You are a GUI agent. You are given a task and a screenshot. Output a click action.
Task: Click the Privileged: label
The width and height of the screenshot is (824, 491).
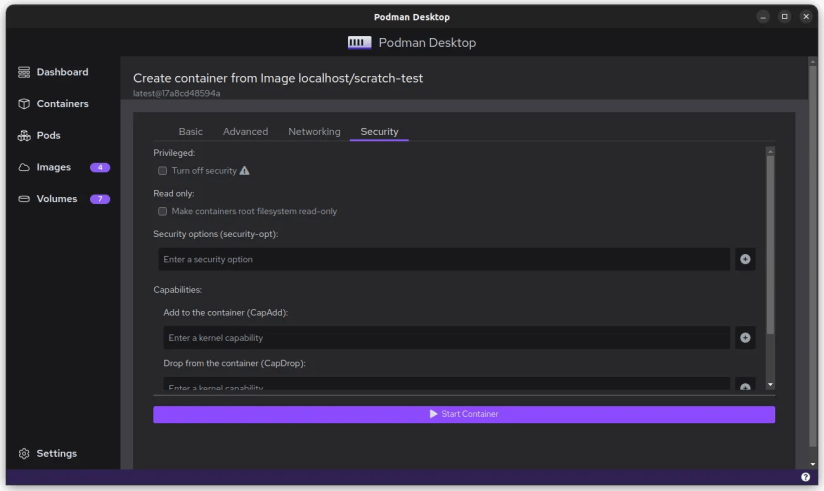click(x=174, y=153)
